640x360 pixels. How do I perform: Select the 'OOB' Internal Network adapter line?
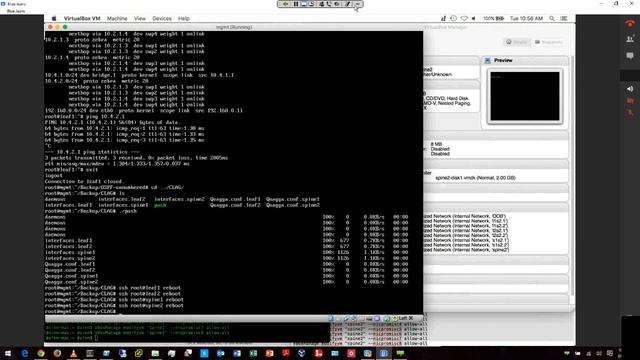(465, 216)
